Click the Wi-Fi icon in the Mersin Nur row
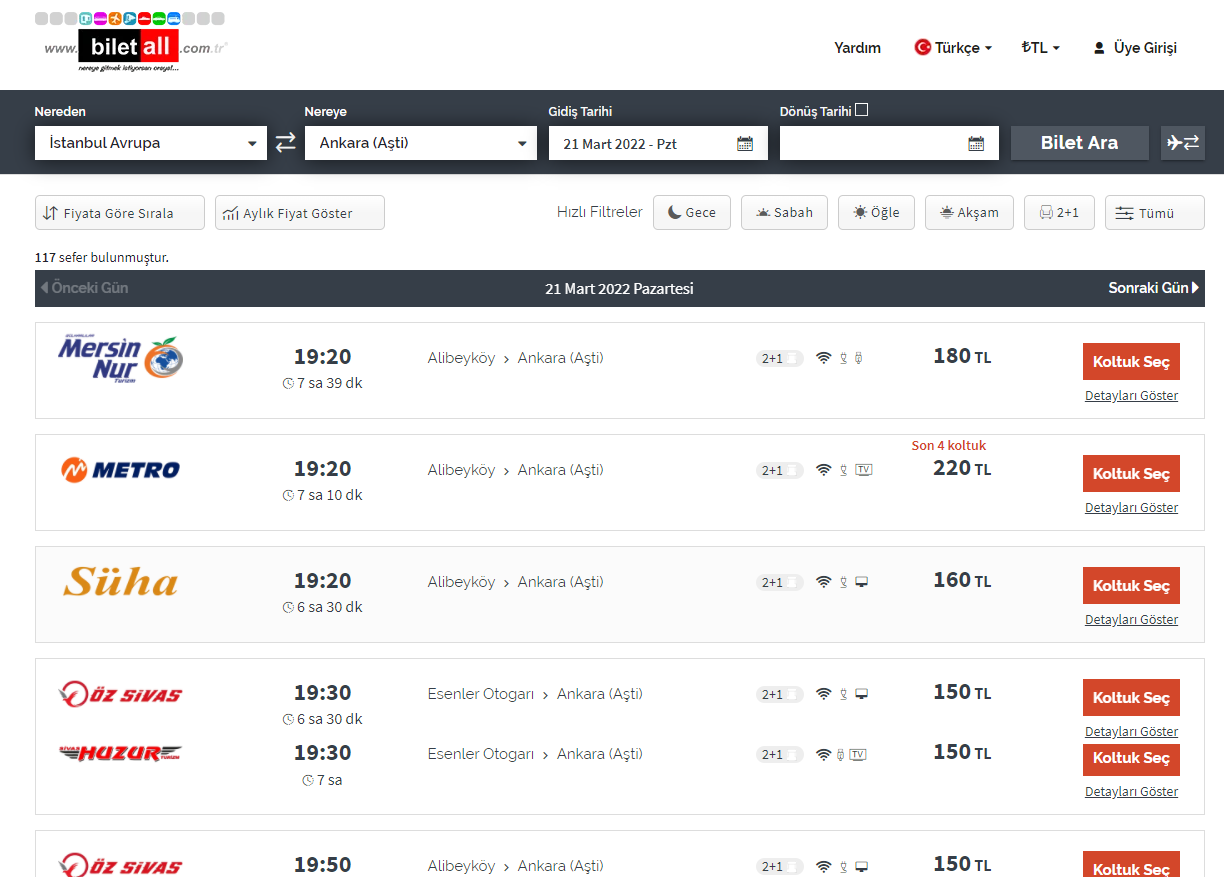This screenshot has width=1224, height=877. pos(823,358)
